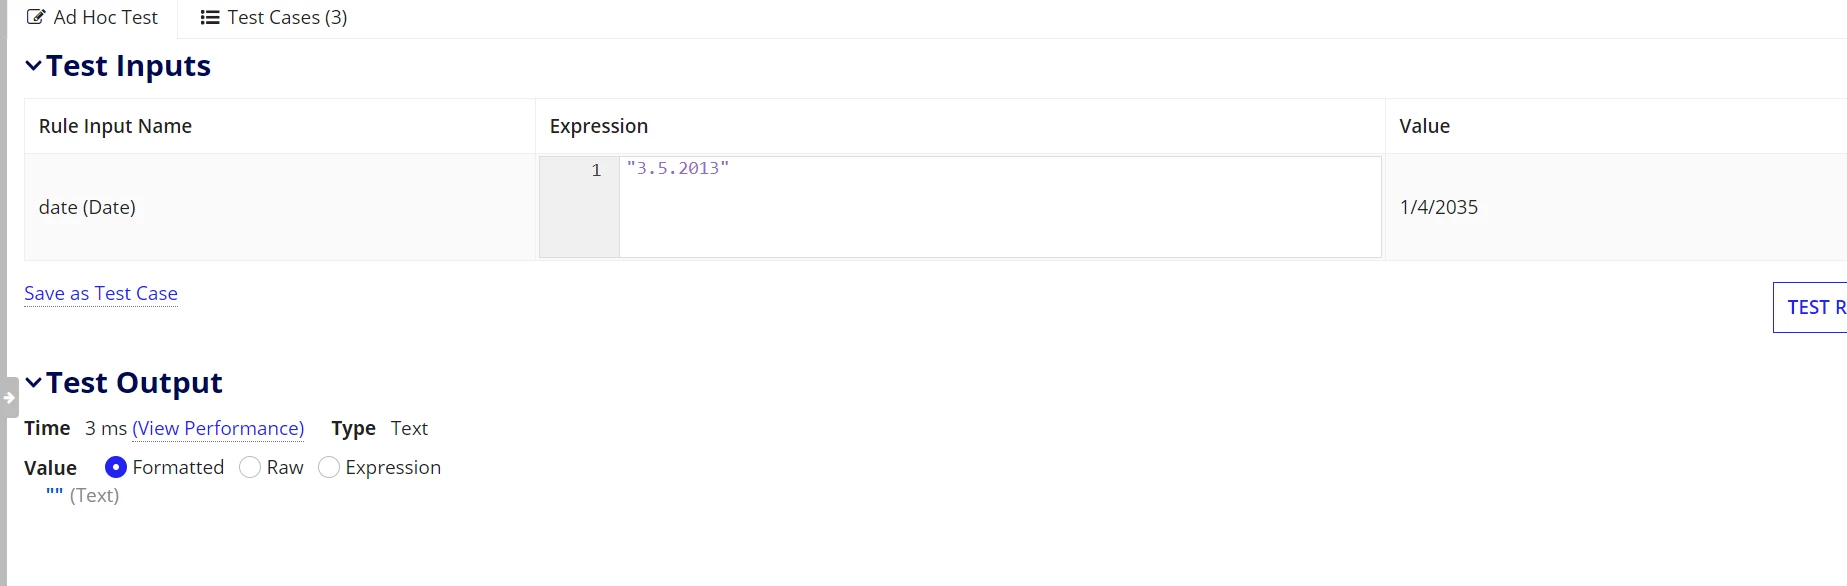Click the Ad Hoc Test edit icon

pyautogui.click(x=36, y=17)
